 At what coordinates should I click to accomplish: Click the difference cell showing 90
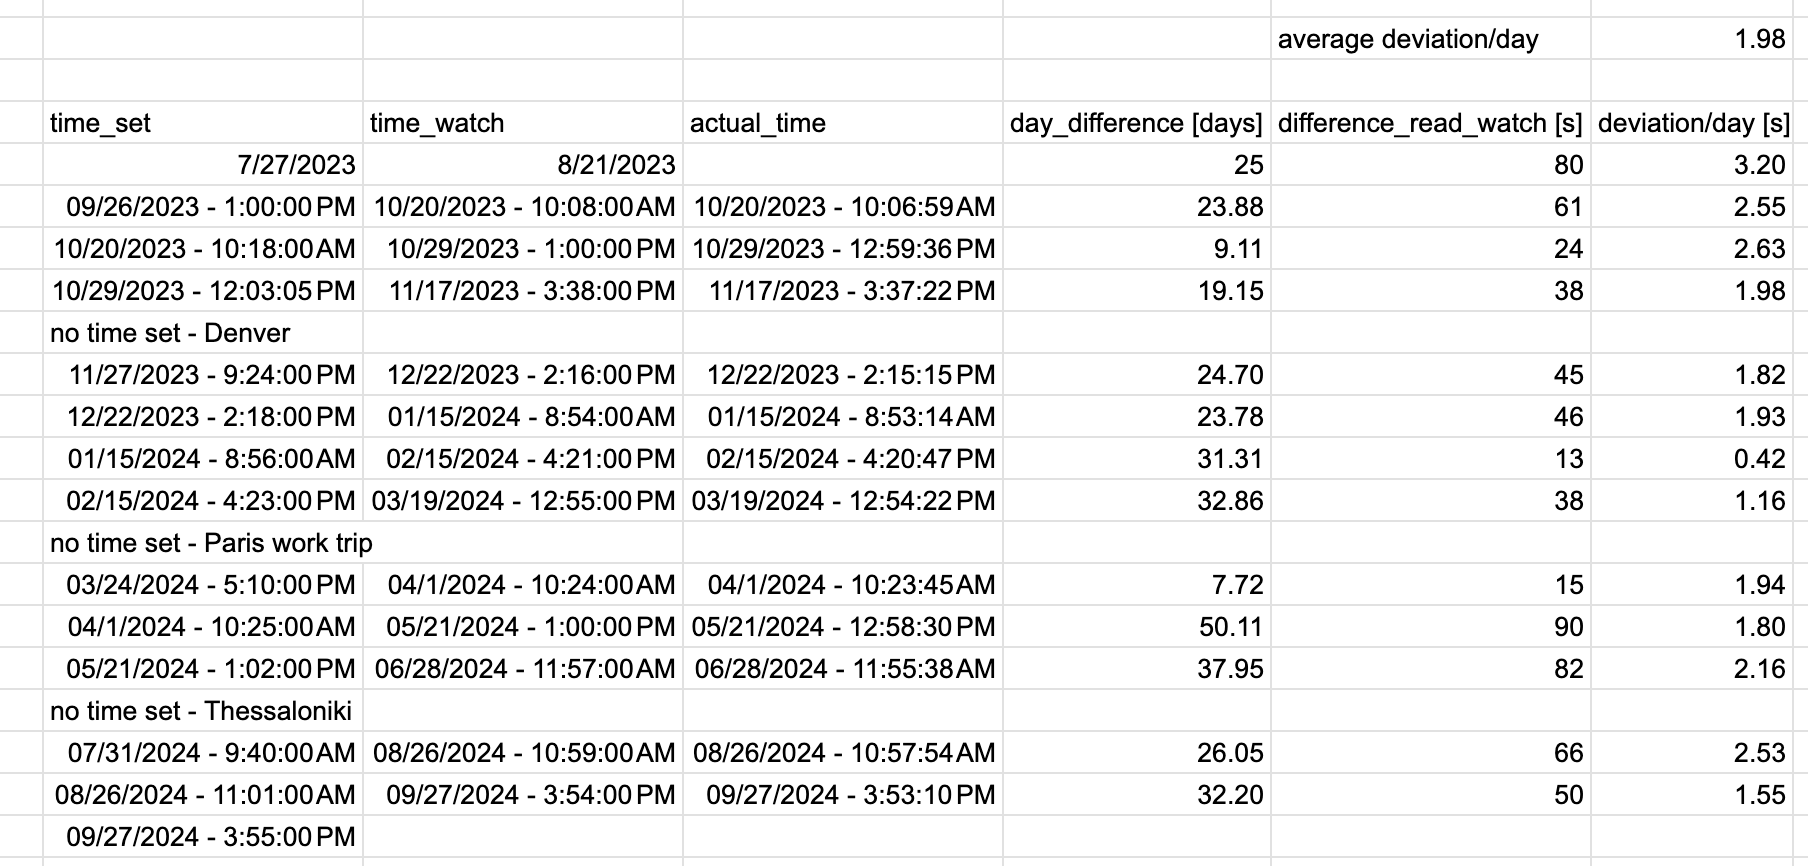tap(1431, 627)
